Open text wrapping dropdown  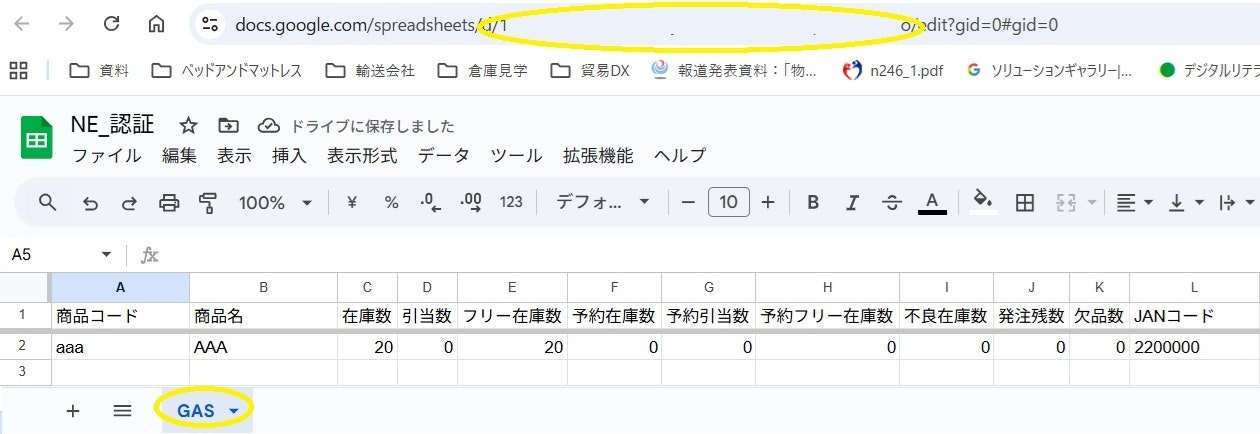tap(1238, 202)
